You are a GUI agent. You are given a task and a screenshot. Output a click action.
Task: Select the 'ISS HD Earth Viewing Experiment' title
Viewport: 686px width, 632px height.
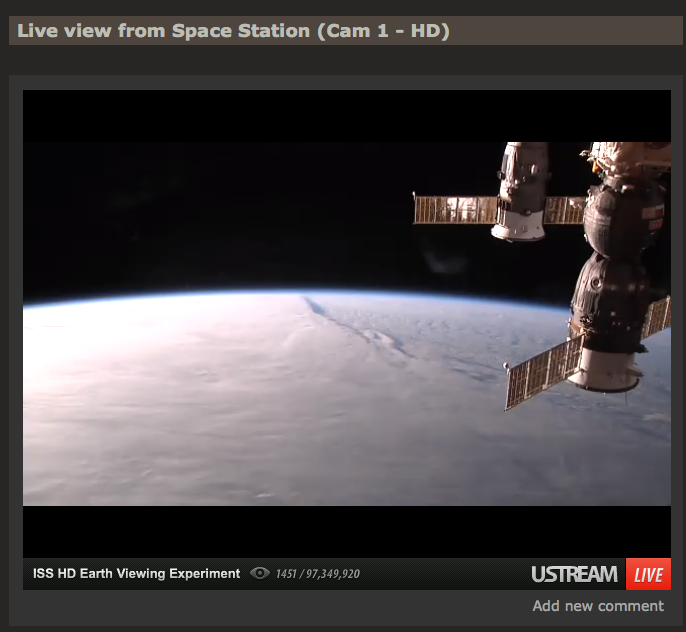[x=136, y=573]
